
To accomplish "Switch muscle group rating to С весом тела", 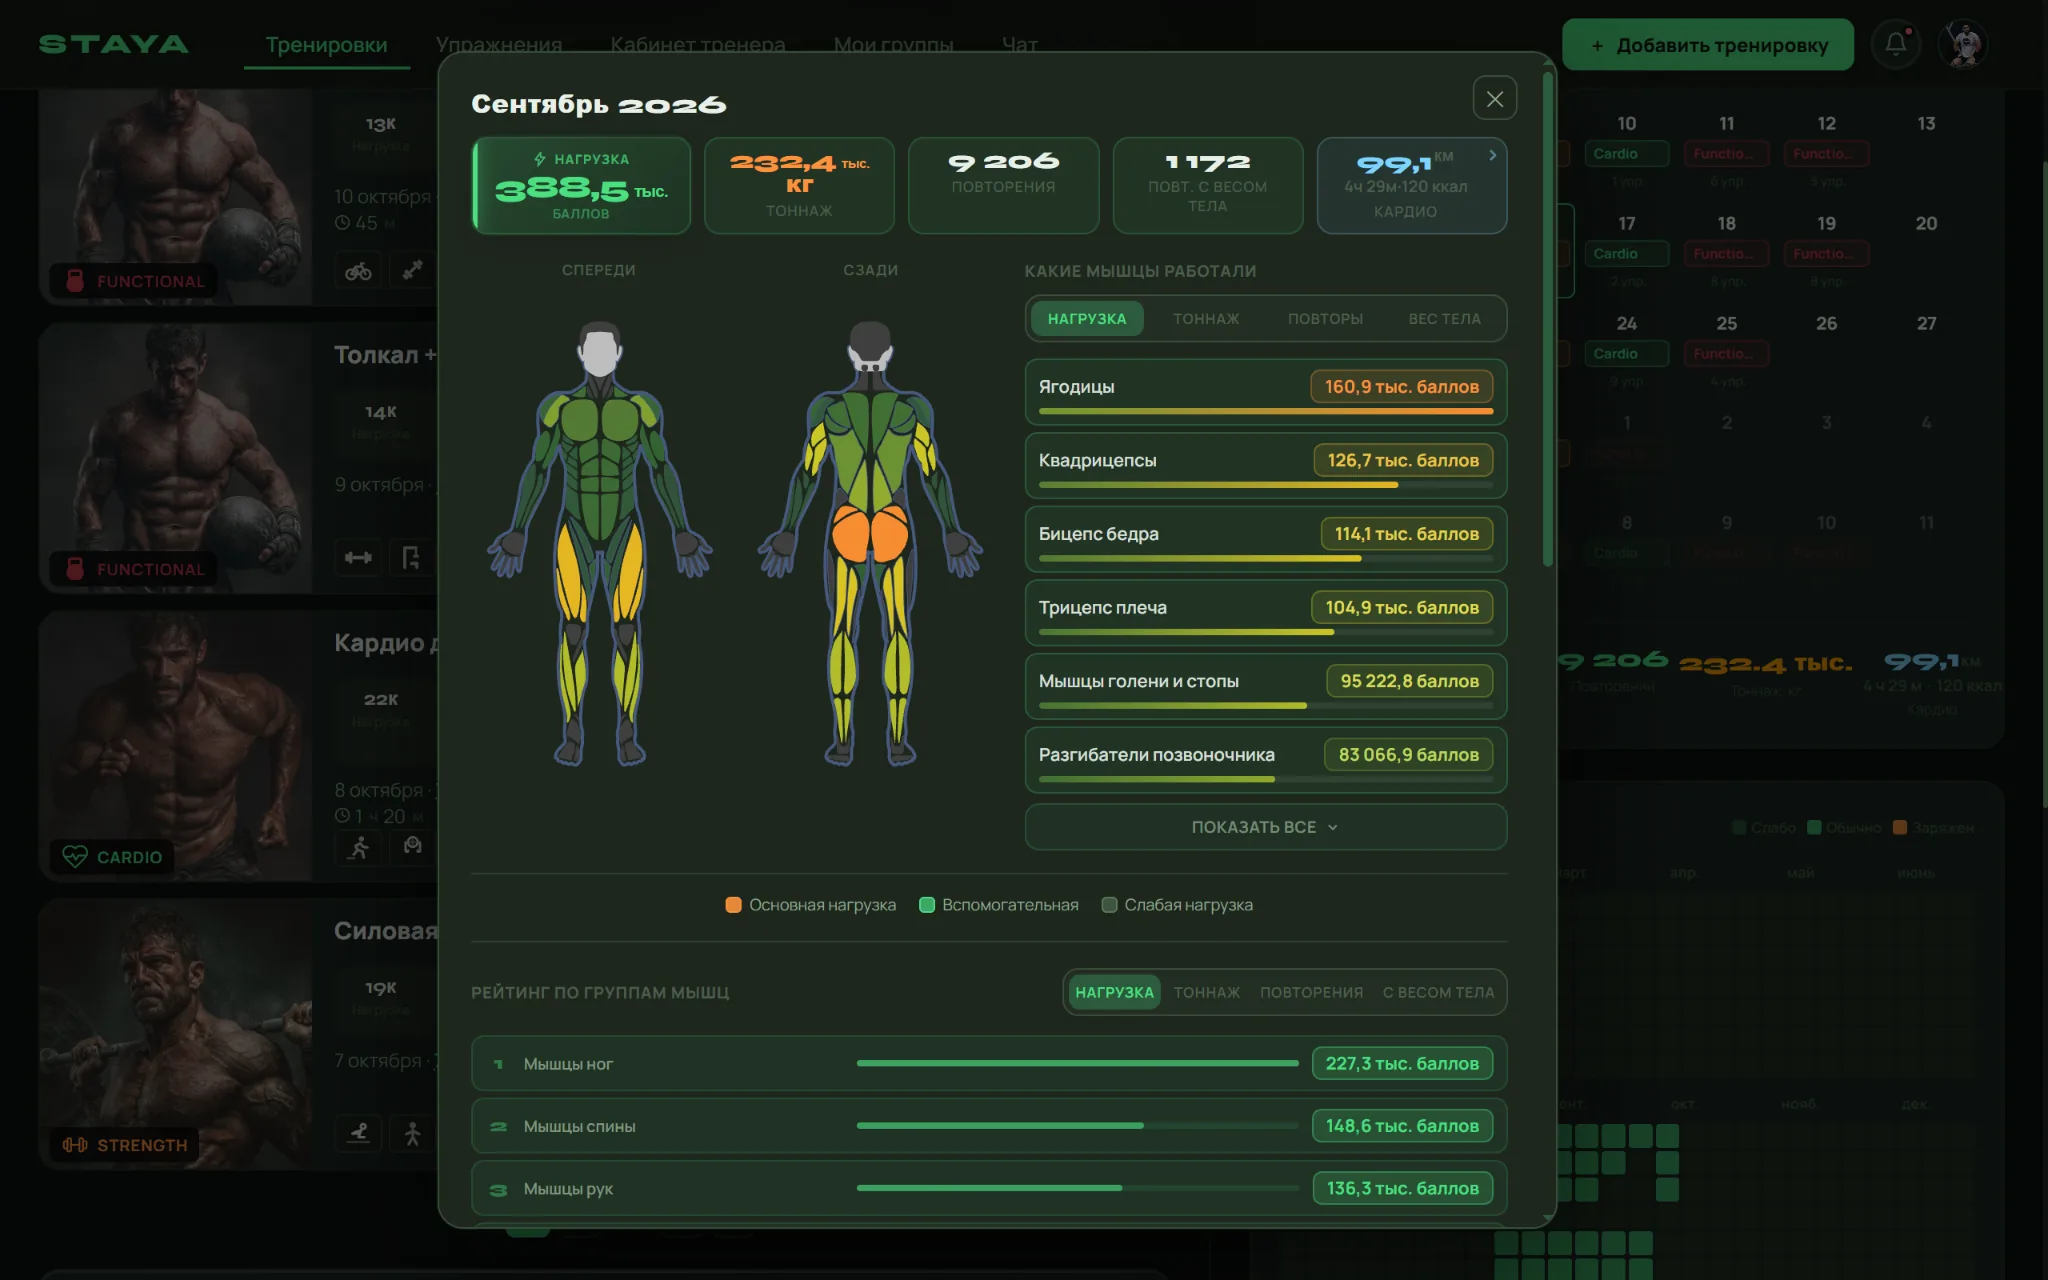I will 1438,993.
